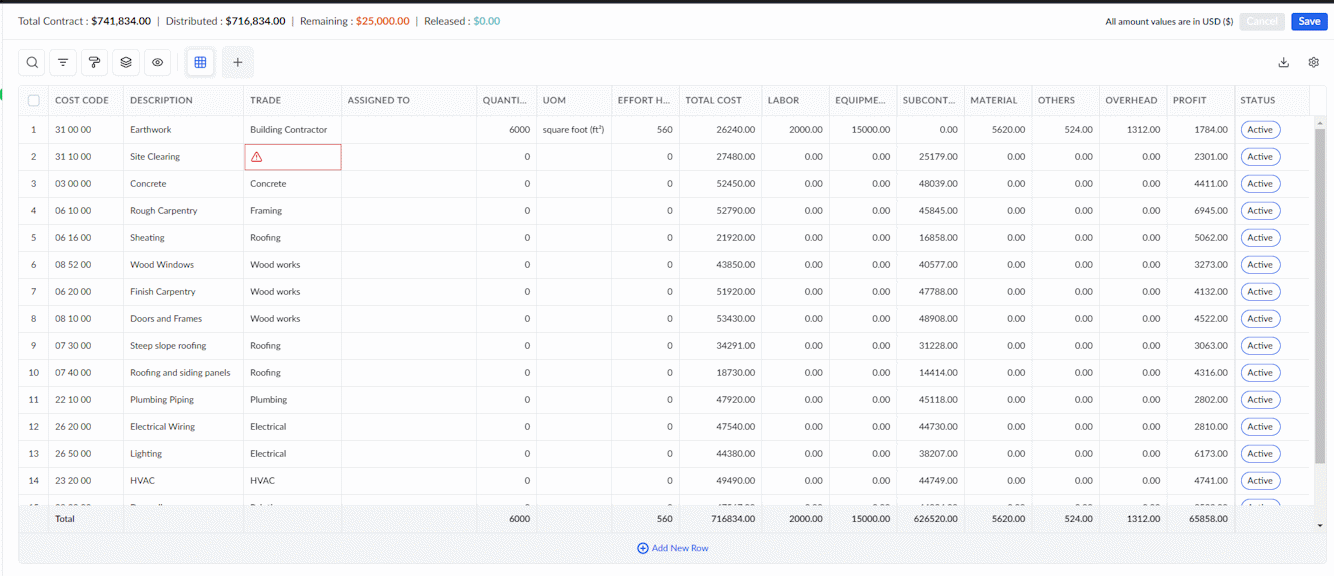The height and width of the screenshot is (576, 1334).
Task: Open the Framing trade cell for Rough Carpentry
Action: point(292,211)
